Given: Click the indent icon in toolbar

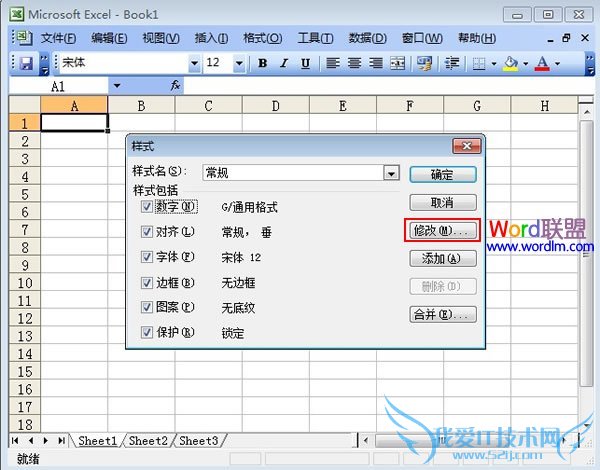Looking at the screenshot, I should pyautogui.click(x=452, y=63).
